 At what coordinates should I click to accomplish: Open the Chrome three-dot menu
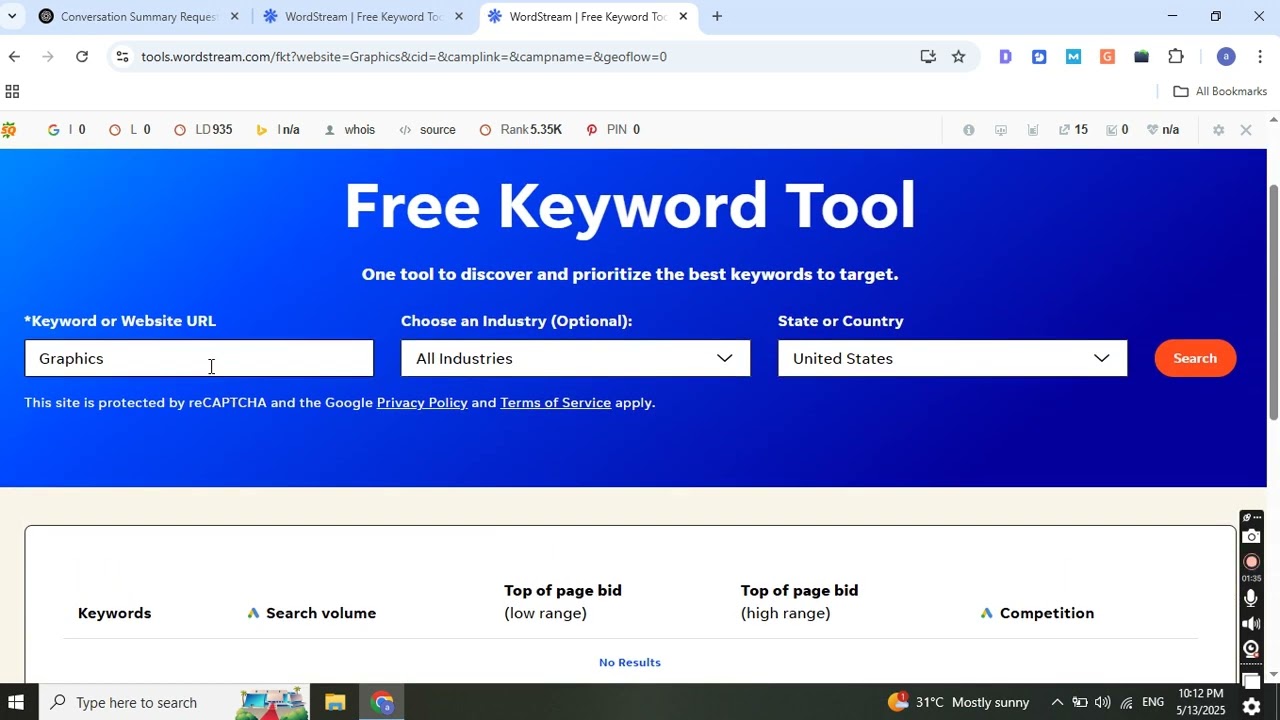[1260, 57]
